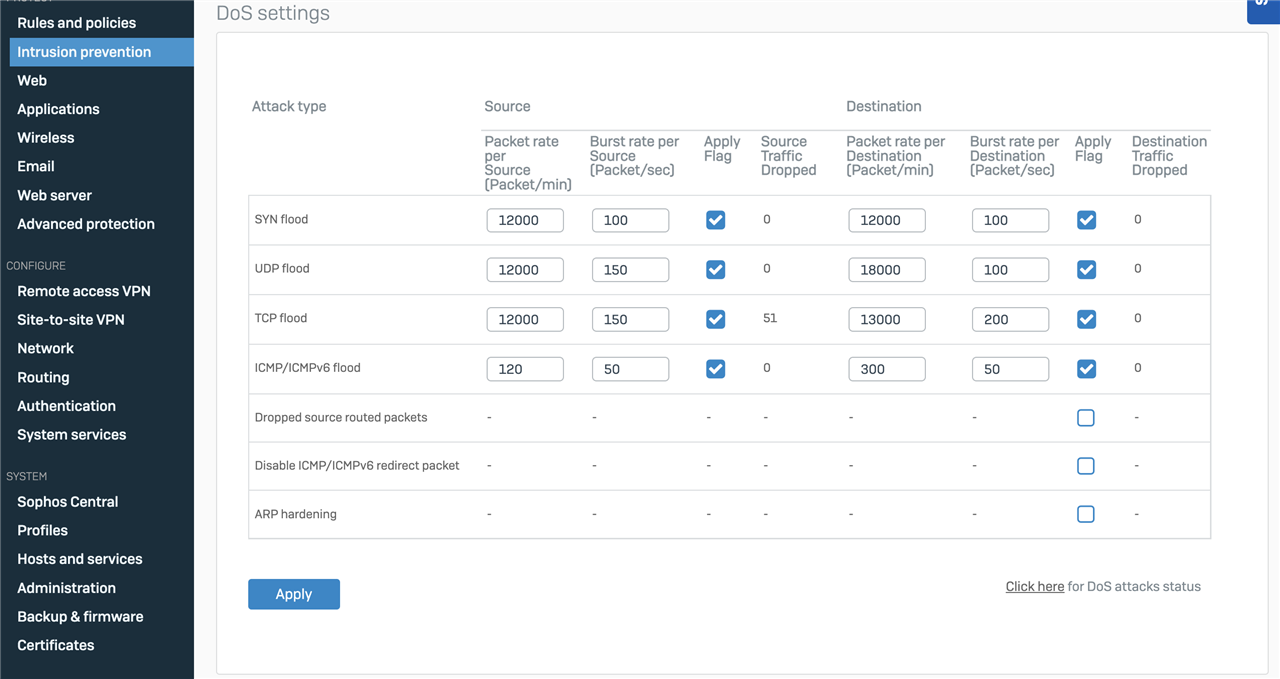Toggle SYN flood destination Apply Flag checkbox
This screenshot has height=679, width=1280.
1087,220
